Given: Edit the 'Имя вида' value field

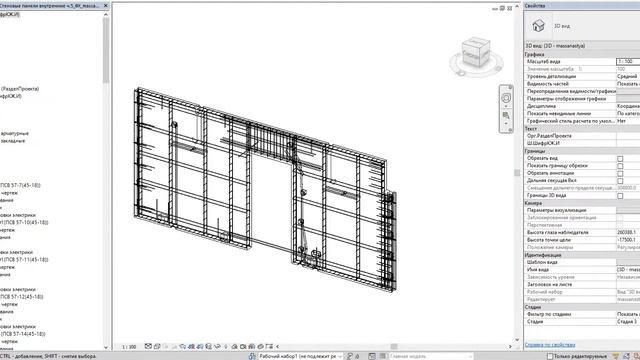Looking at the screenshot, I should click(x=628, y=269).
